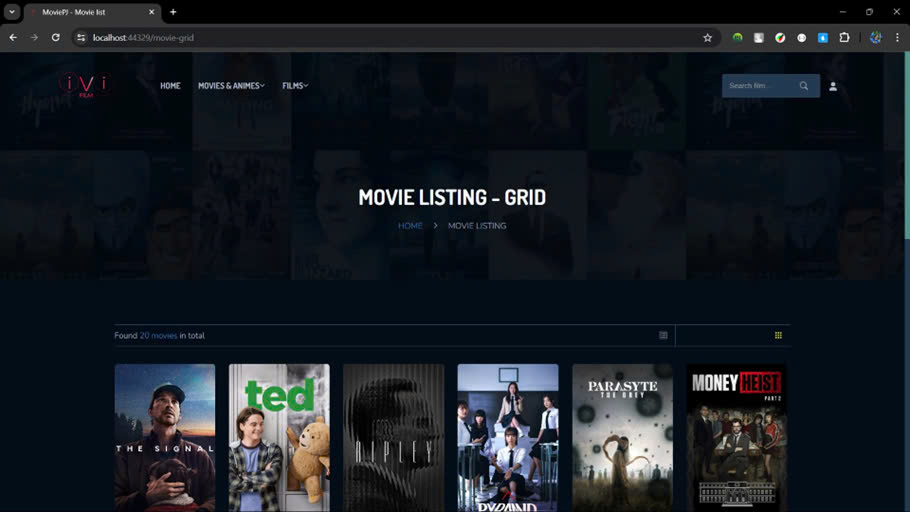Click the gray square extension icon

pyautogui.click(x=759, y=38)
